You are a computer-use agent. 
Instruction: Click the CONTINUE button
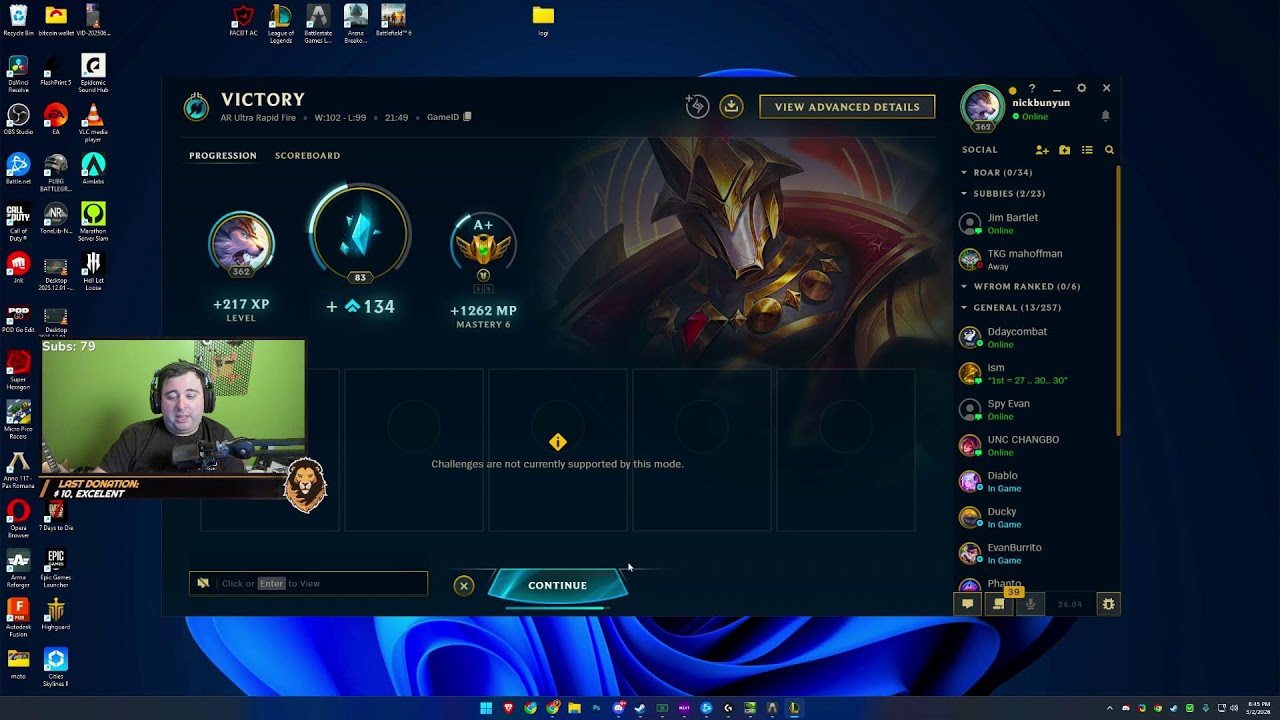coord(558,586)
